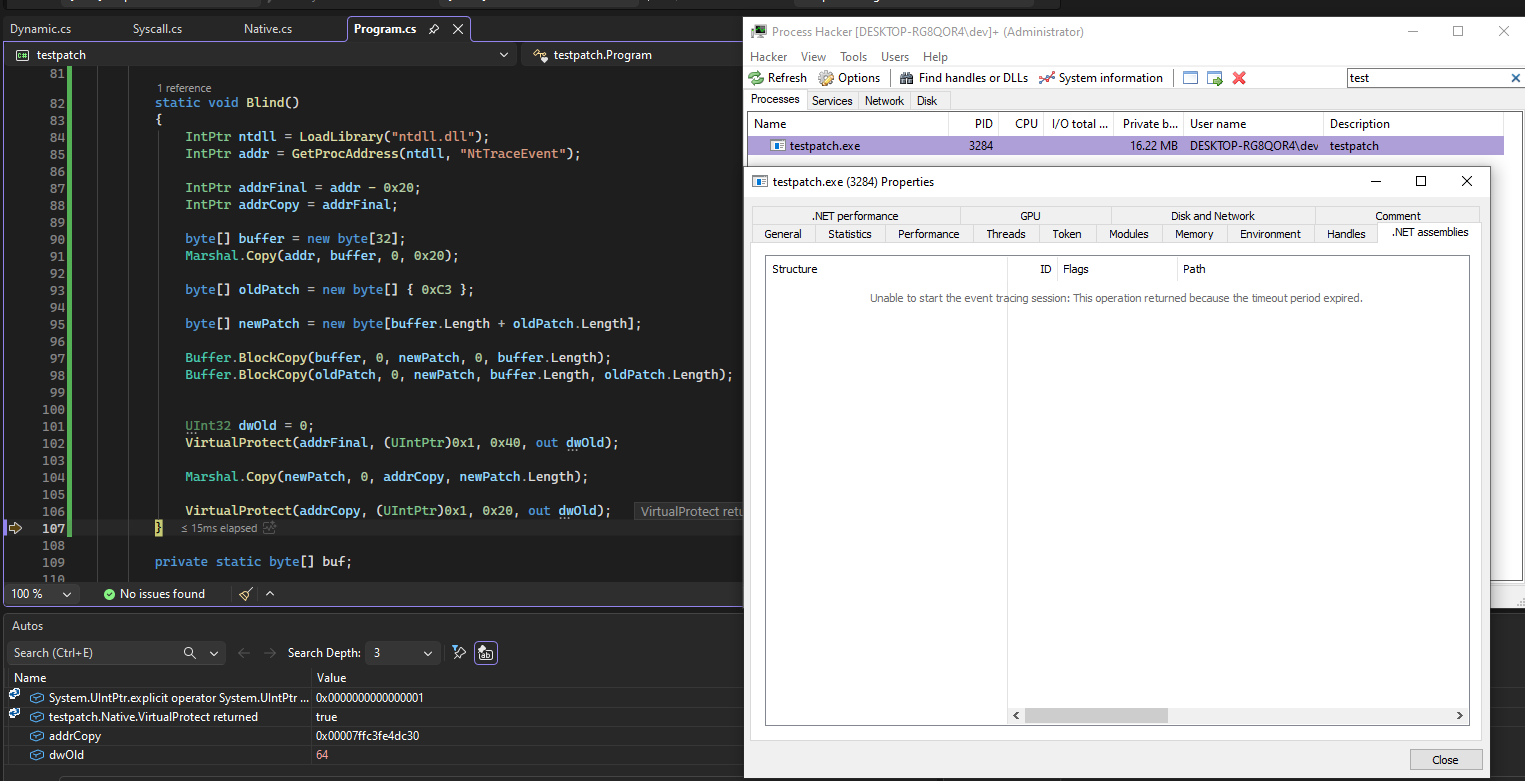Go to next Autos search result arrow

[270, 653]
